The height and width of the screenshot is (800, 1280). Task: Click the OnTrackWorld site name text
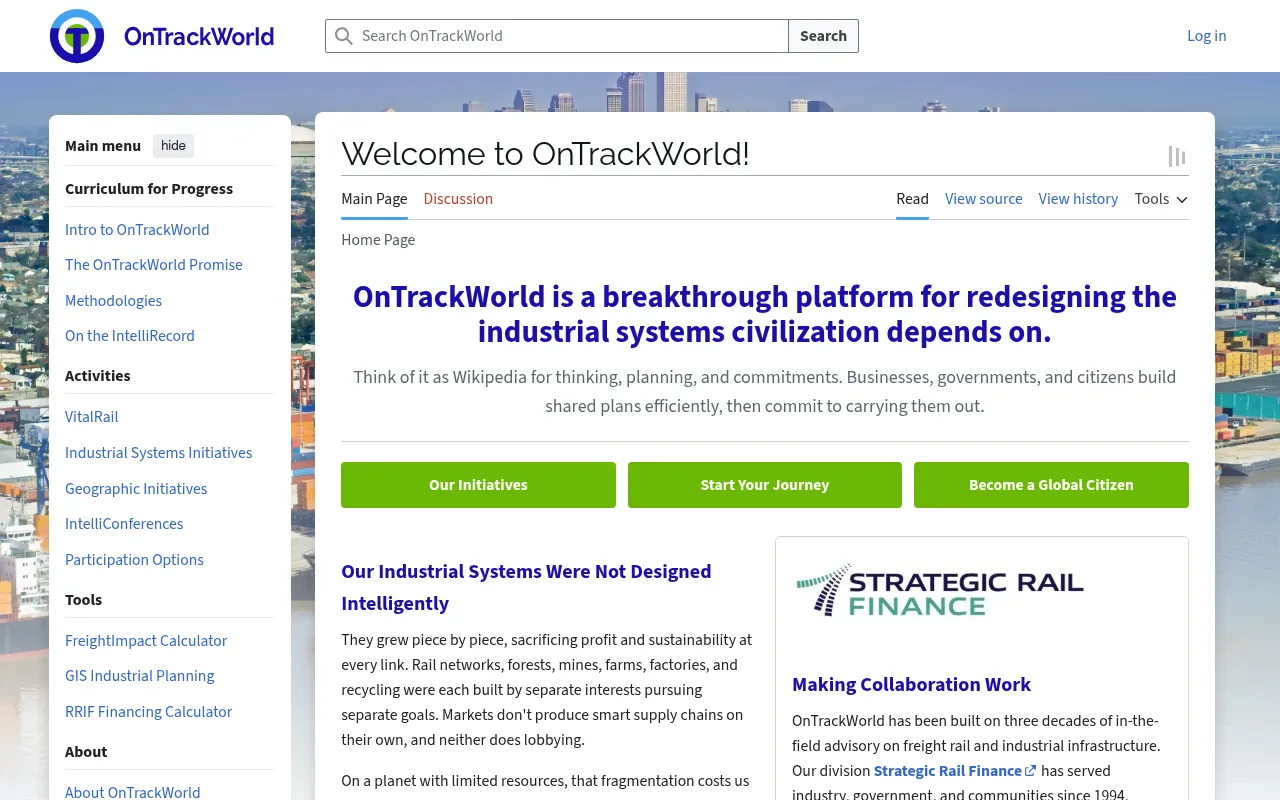point(199,36)
